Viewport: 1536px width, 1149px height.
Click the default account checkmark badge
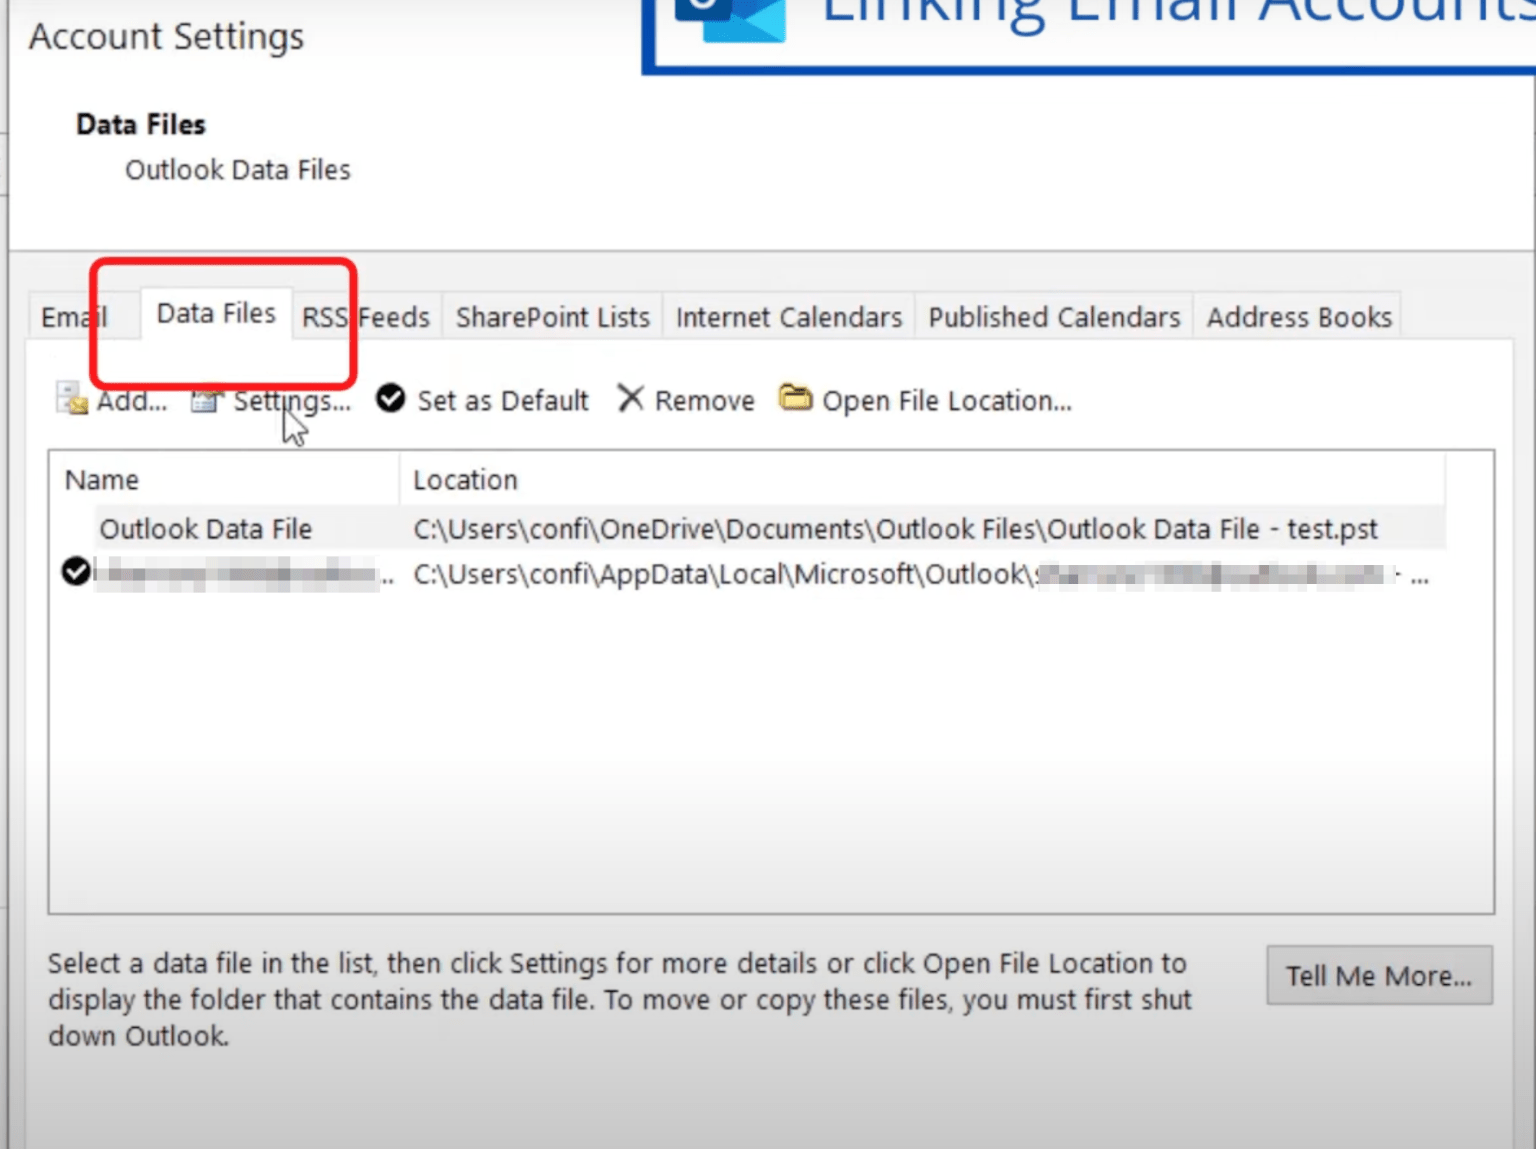pos(74,572)
